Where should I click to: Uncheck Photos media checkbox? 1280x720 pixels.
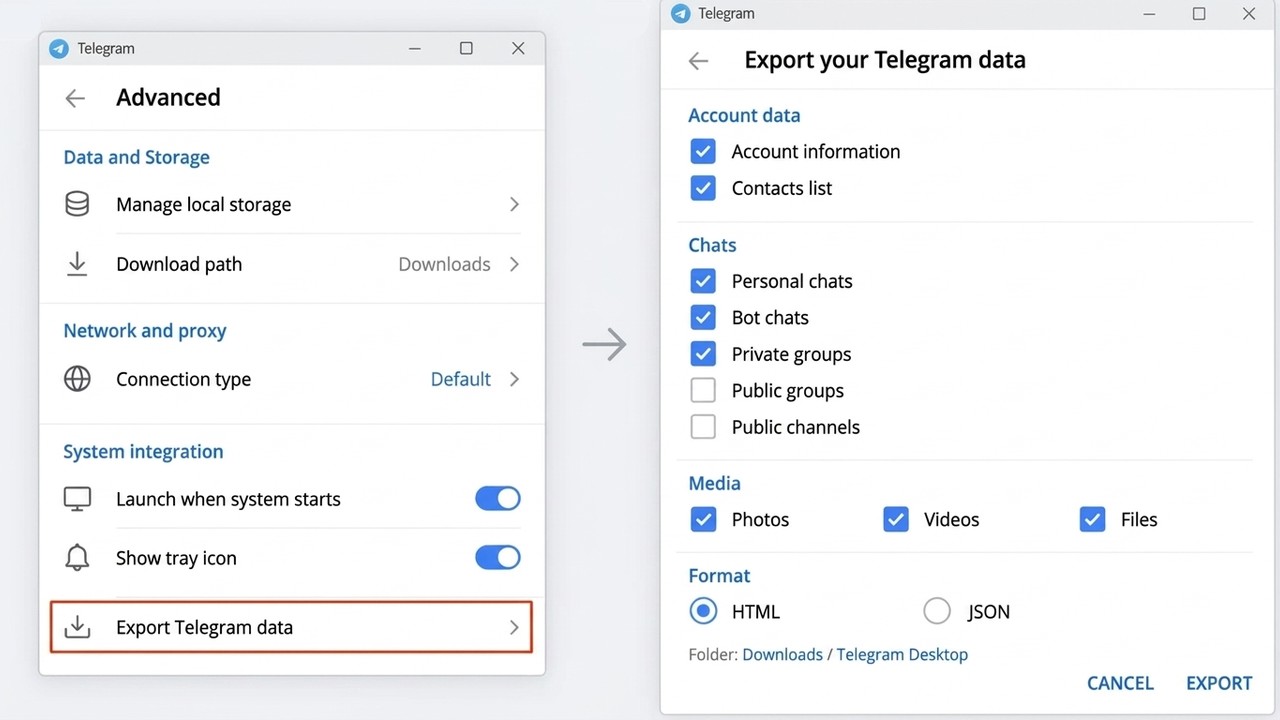[x=703, y=519]
